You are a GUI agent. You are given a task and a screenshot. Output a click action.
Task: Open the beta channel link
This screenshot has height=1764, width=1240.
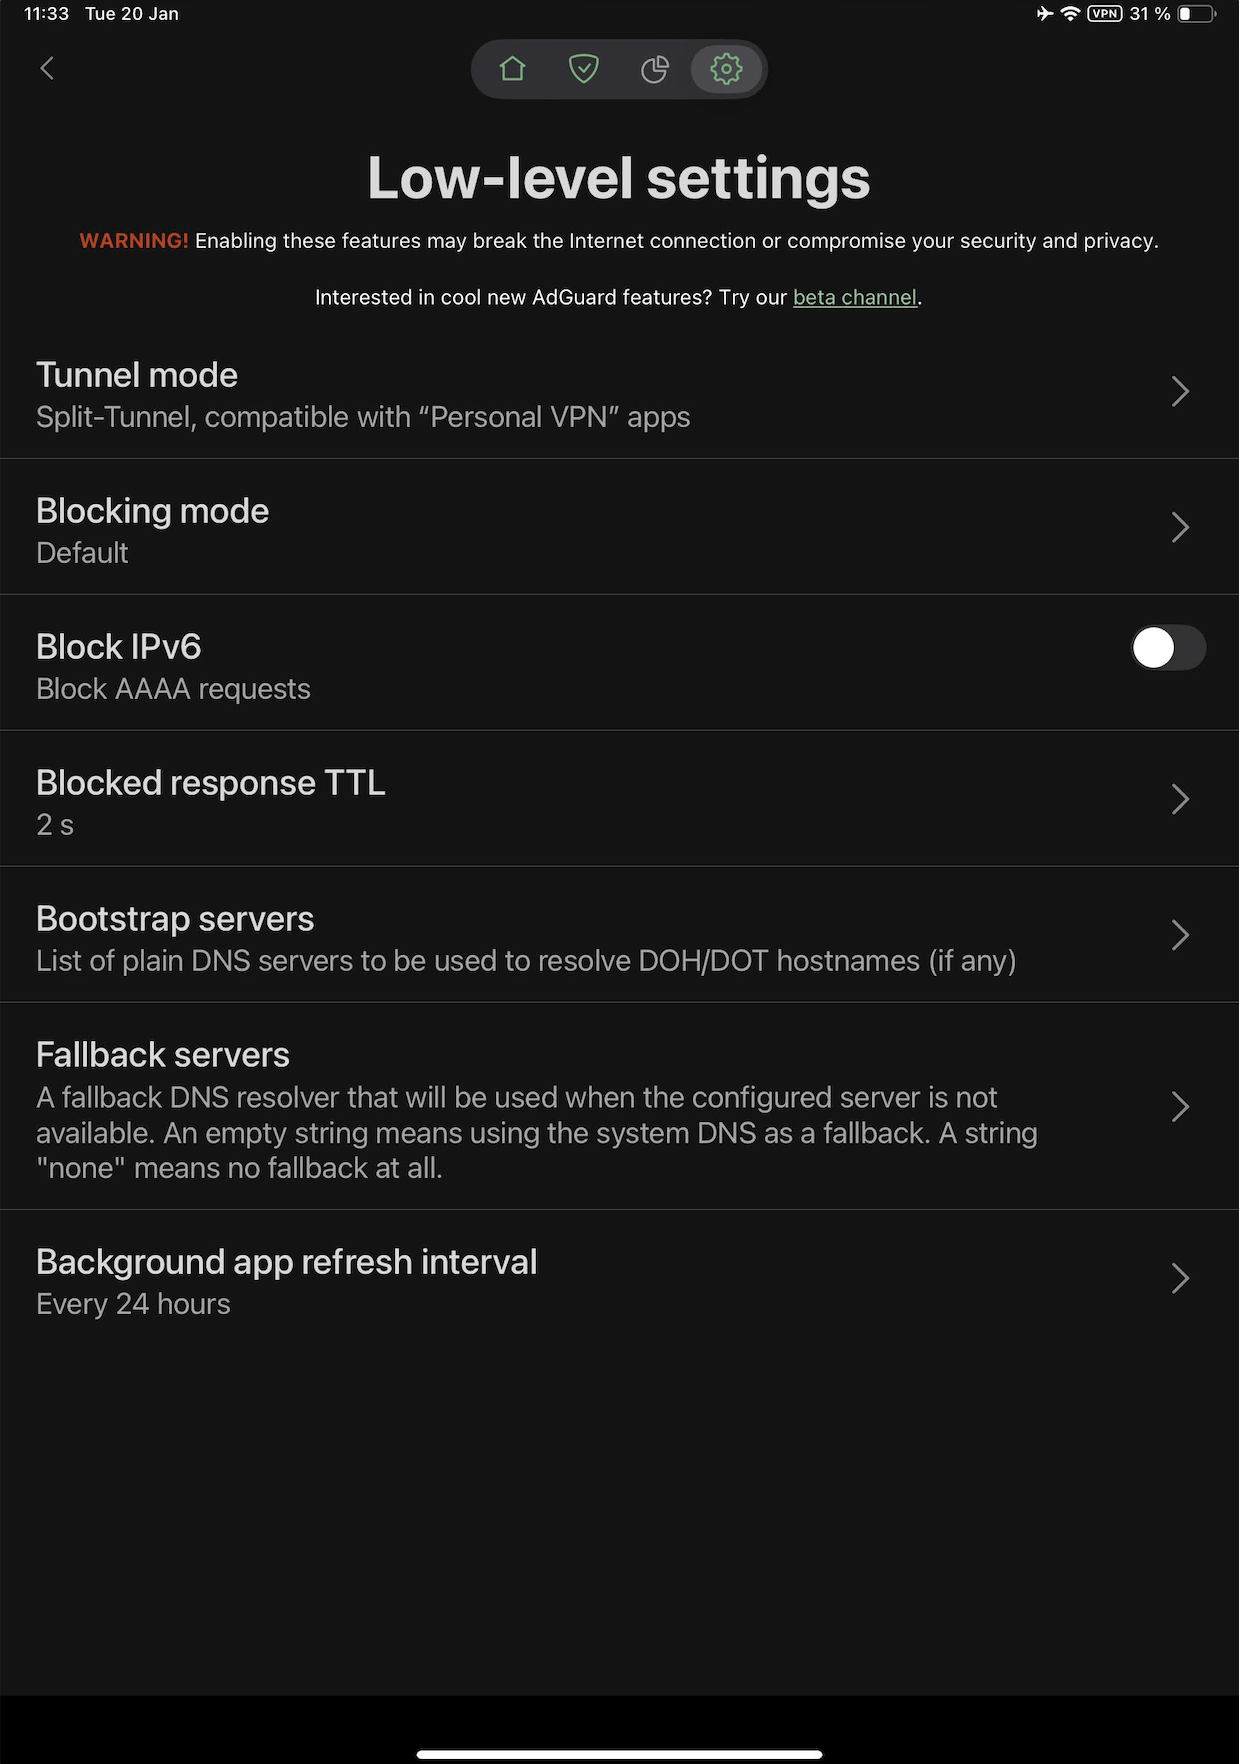855,298
